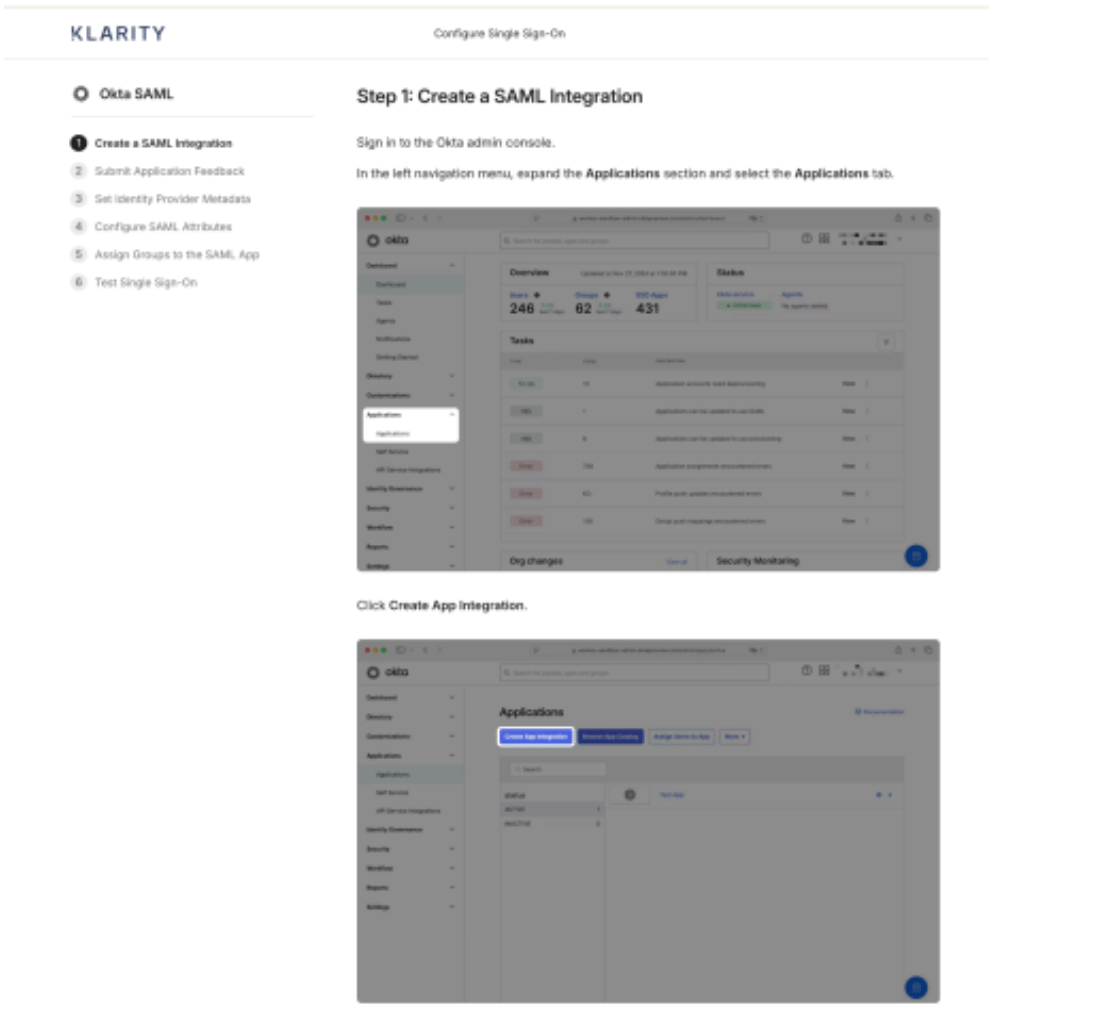1100x1016 pixels.
Task: Click the Assign Users to App button
Action: click(x=682, y=737)
